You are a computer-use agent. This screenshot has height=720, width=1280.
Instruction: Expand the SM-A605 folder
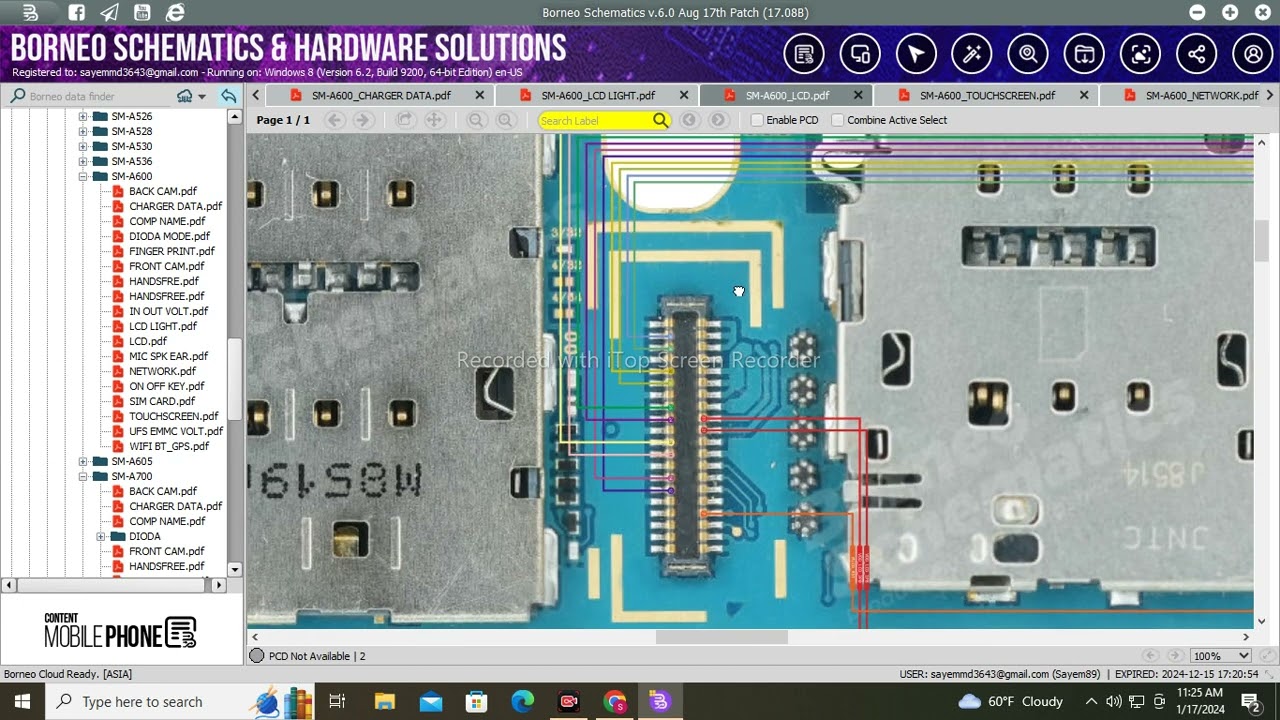[83, 462]
